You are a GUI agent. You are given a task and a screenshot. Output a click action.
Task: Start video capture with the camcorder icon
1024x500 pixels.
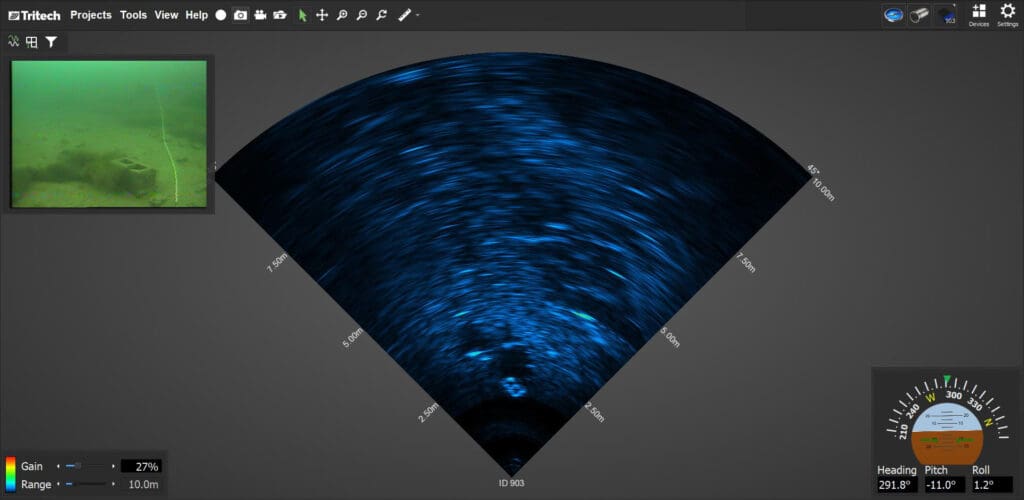pyautogui.click(x=260, y=15)
